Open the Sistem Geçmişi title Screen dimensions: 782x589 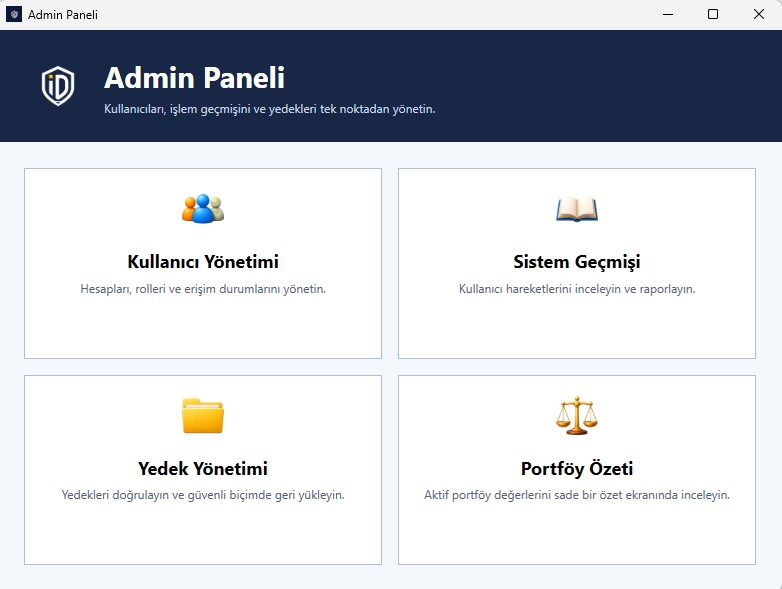(577, 262)
